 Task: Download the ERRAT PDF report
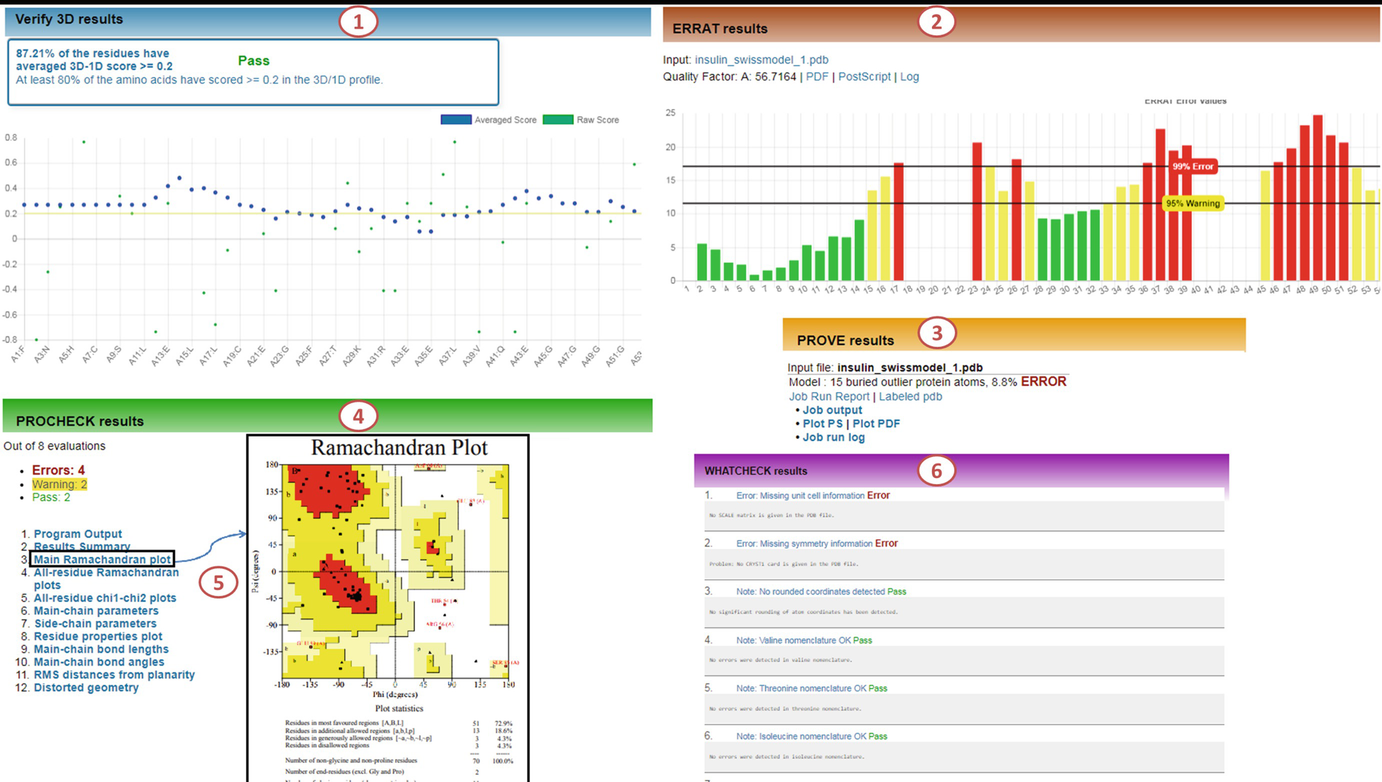point(817,76)
